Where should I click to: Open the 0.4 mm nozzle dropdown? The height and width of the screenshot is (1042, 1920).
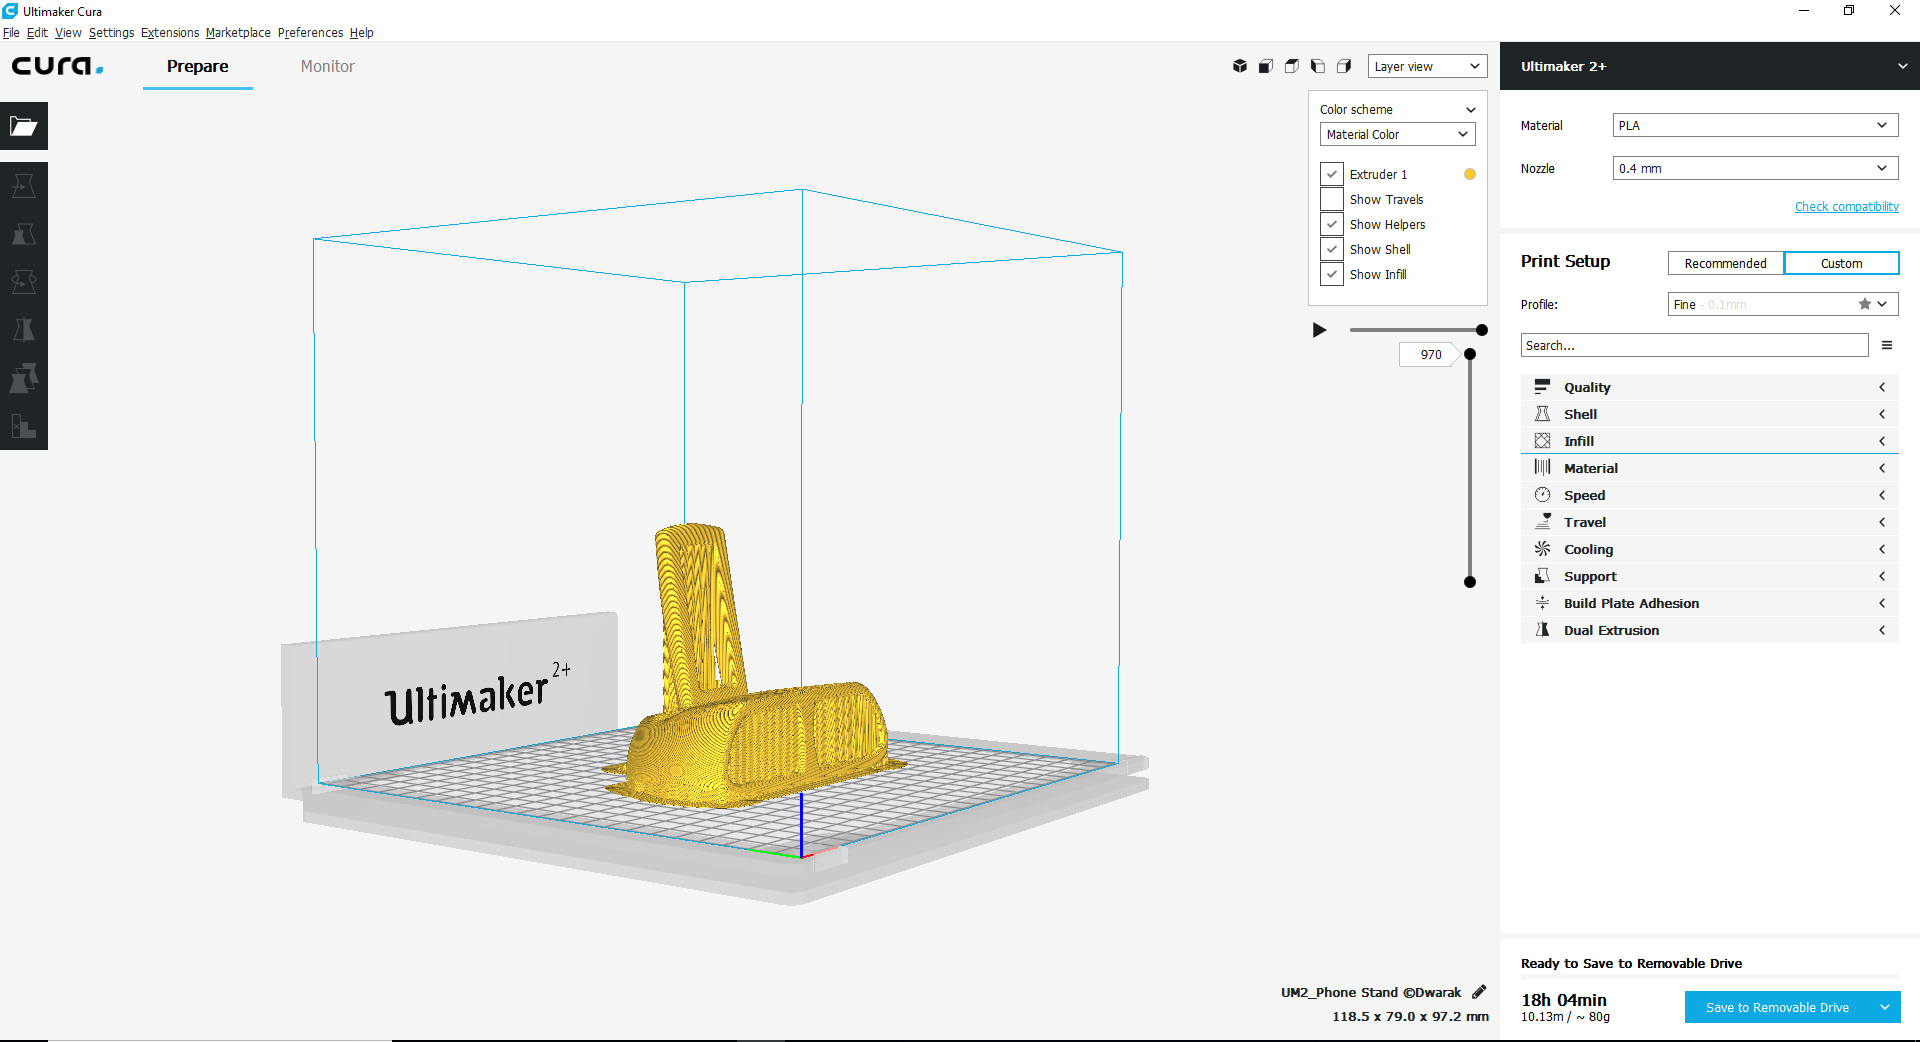click(x=1755, y=168)
